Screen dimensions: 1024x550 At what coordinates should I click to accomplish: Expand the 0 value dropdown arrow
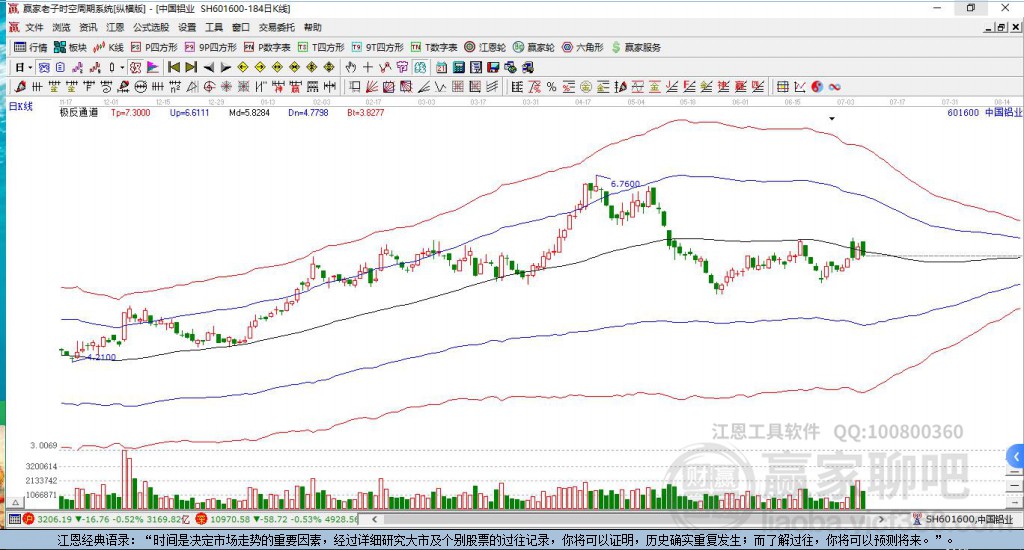[x=121, y=67]
